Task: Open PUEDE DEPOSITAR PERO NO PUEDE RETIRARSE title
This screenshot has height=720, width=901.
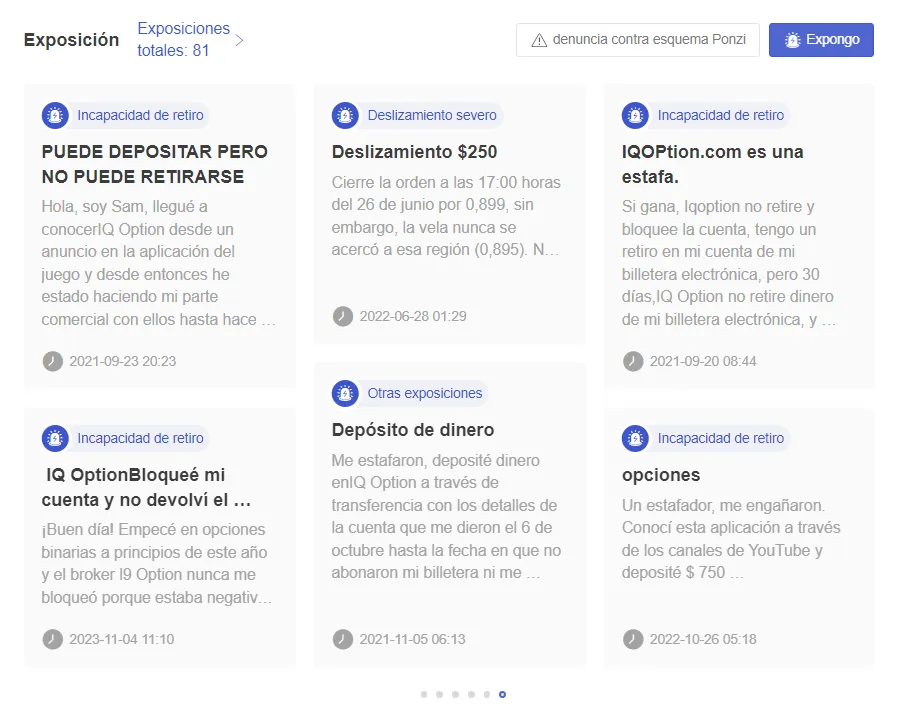Action: pyautogui.click(x=155, y=164)
